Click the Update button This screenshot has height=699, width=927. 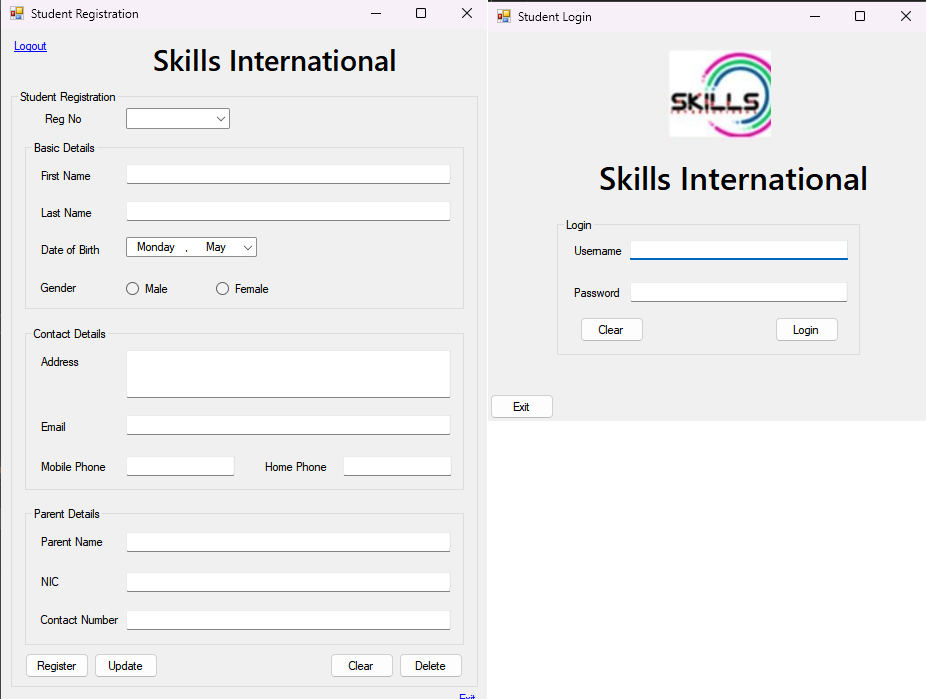(125, 666)
